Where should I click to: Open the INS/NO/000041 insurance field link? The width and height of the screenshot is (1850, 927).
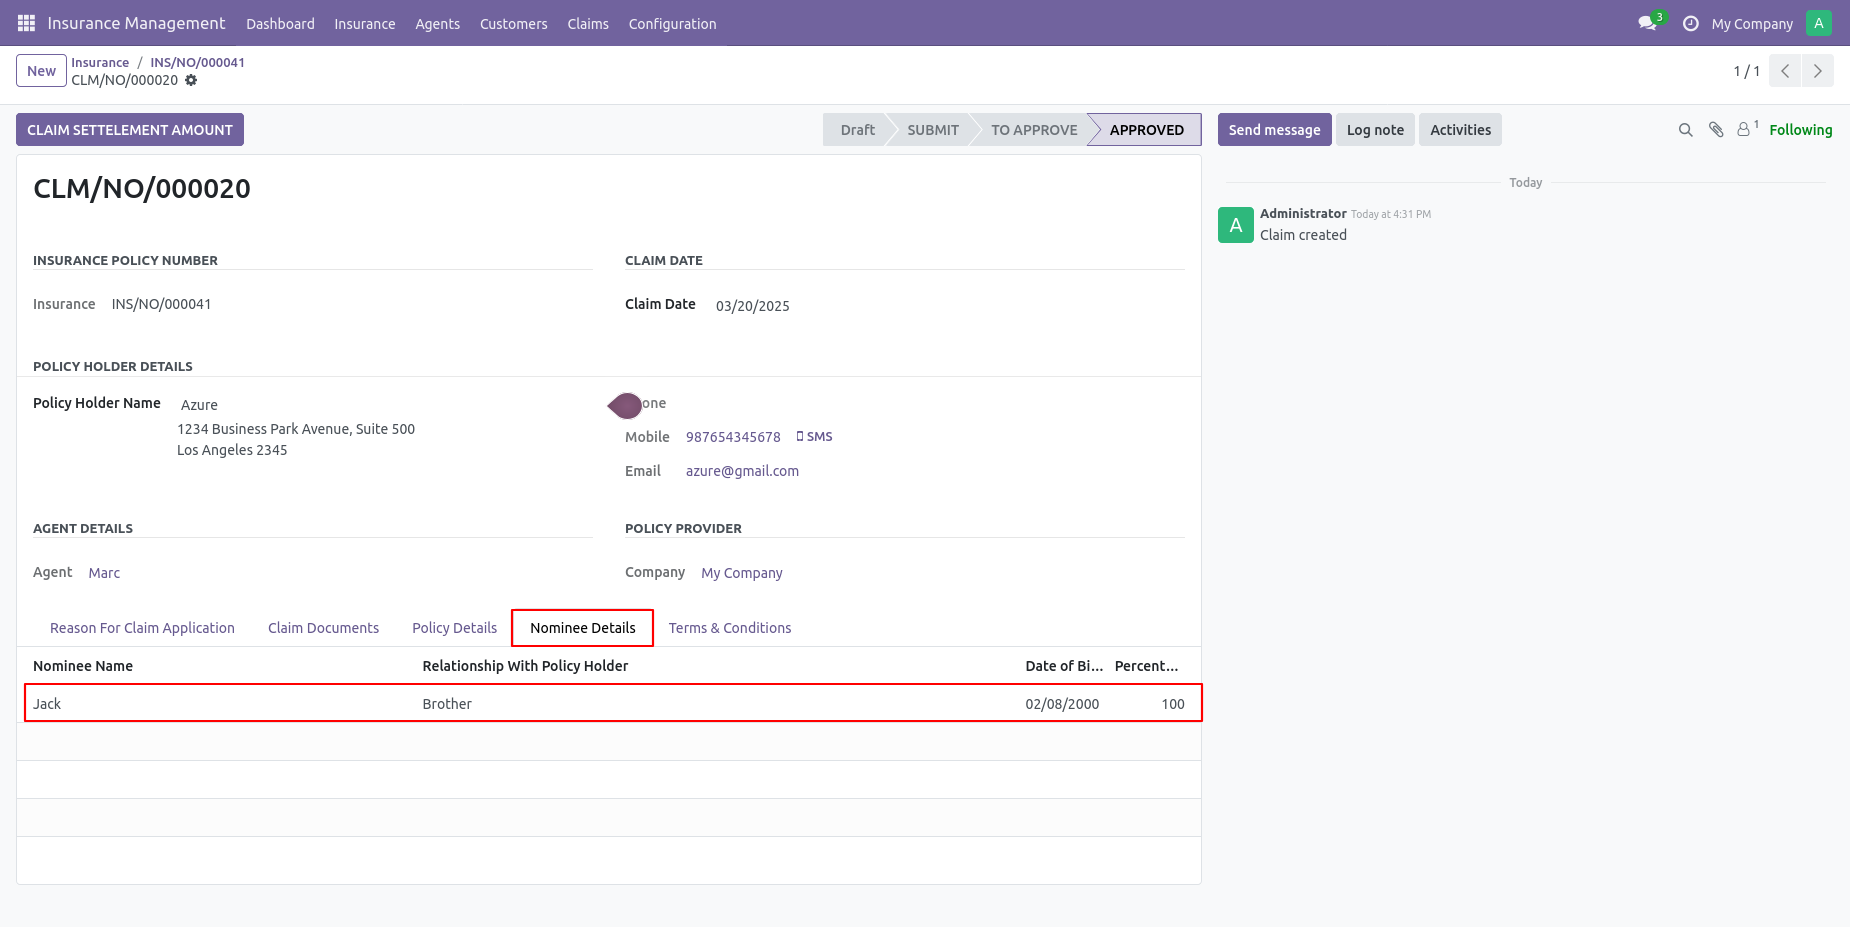click(x=161, y=304)
